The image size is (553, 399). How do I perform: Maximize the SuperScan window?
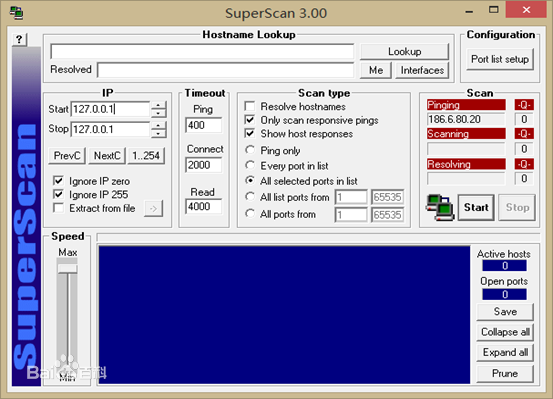494,10
